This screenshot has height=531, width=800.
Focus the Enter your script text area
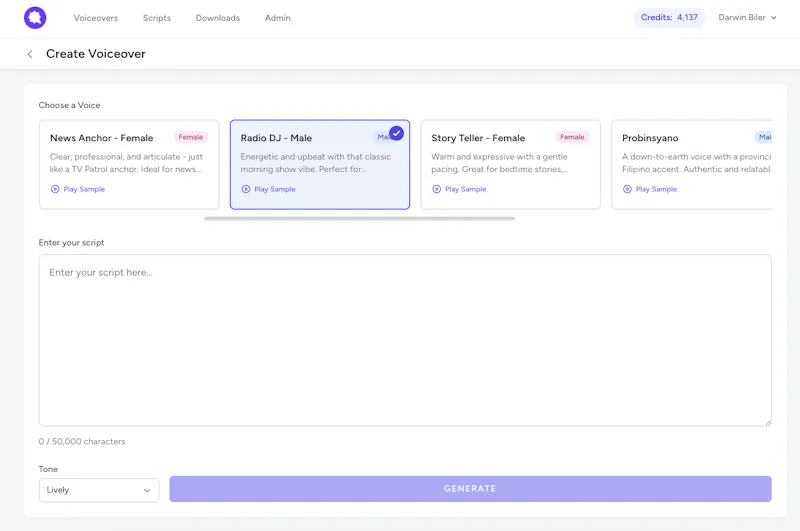(405, 340)
